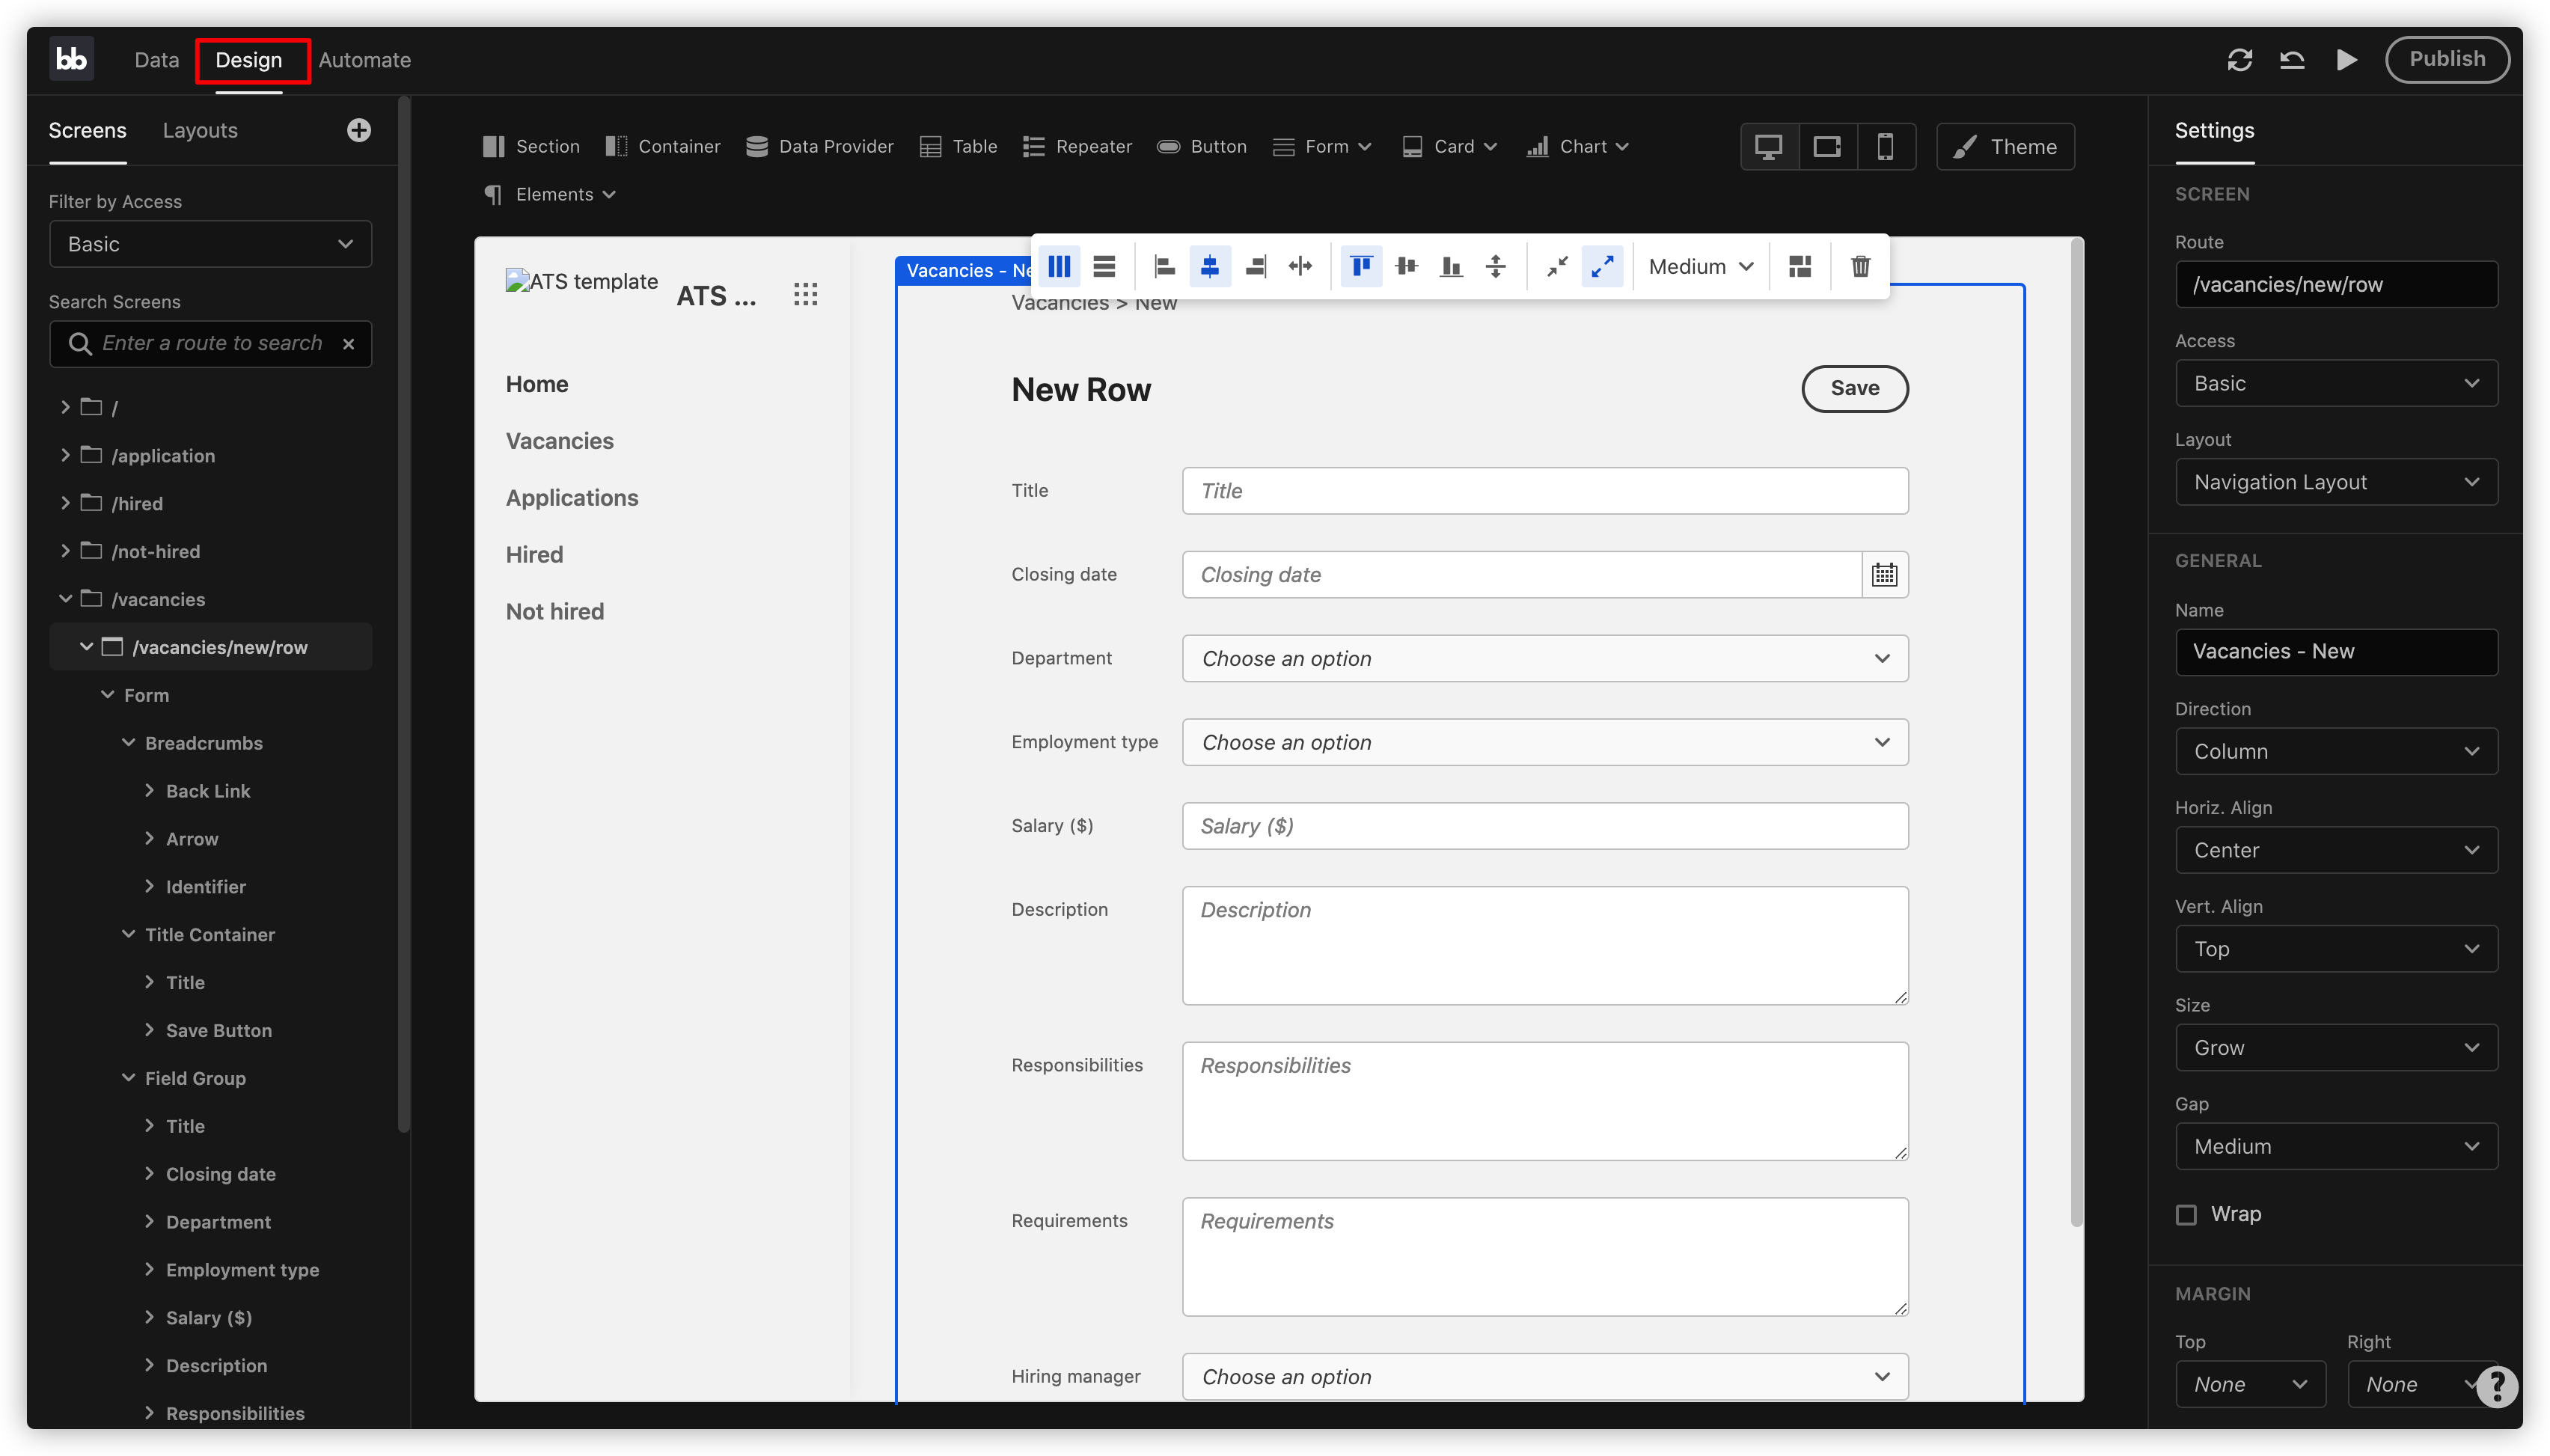Open the Automate tab
The width and height of the screenshot is (2550, 1456).
(364, 60)
